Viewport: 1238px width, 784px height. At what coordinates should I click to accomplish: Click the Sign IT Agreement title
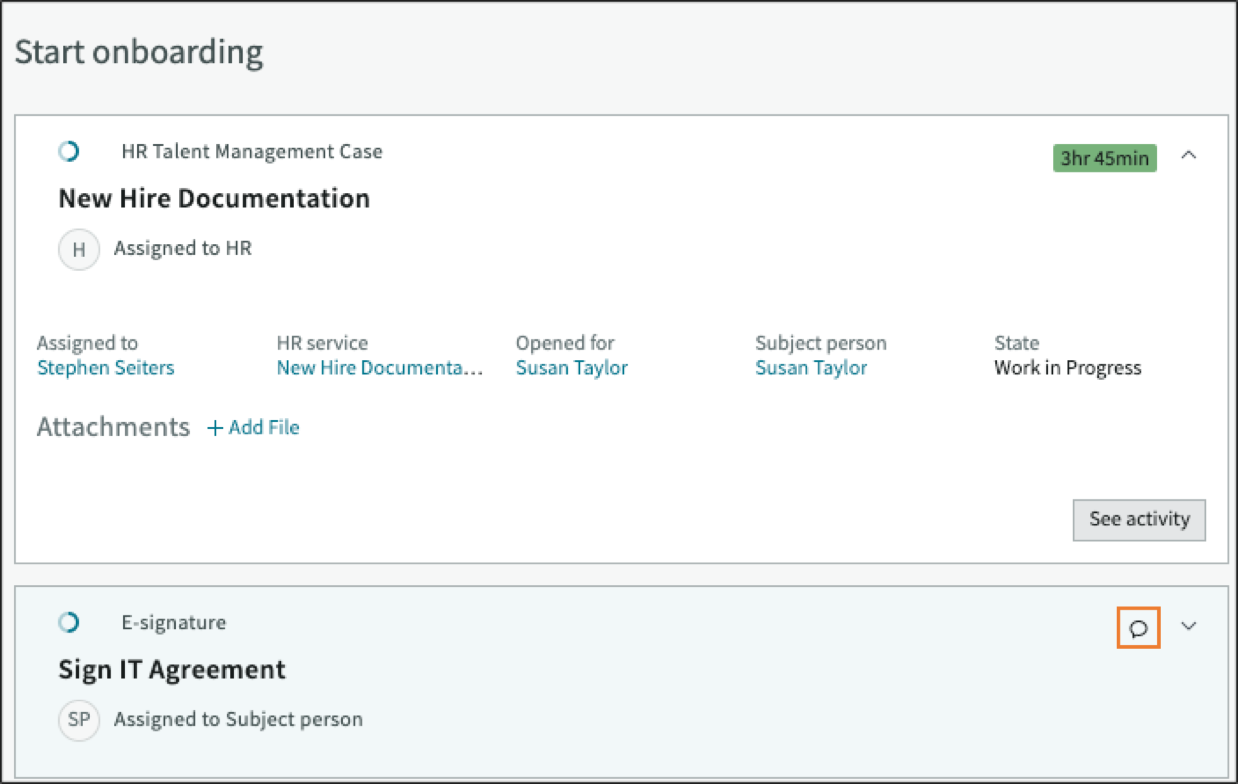172,669
